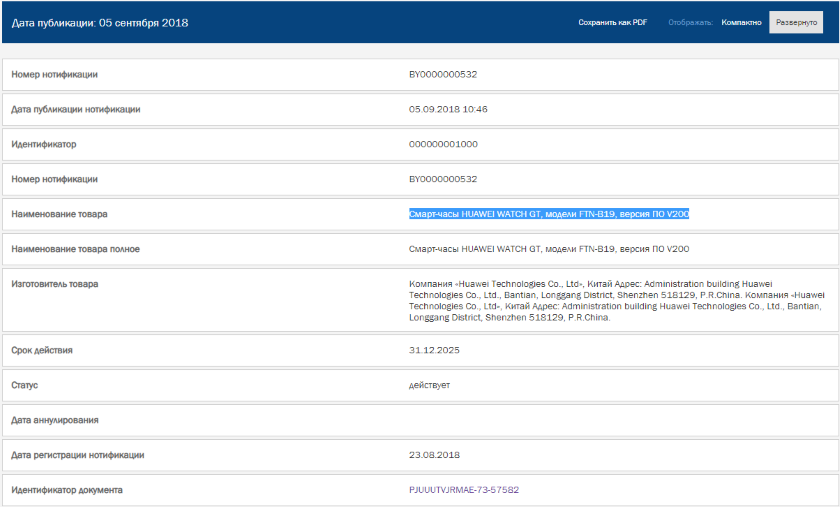Click the Отображать label in header
Image resolution: width=840 pixels, height=507 pixels.
[x=691, y=23]
